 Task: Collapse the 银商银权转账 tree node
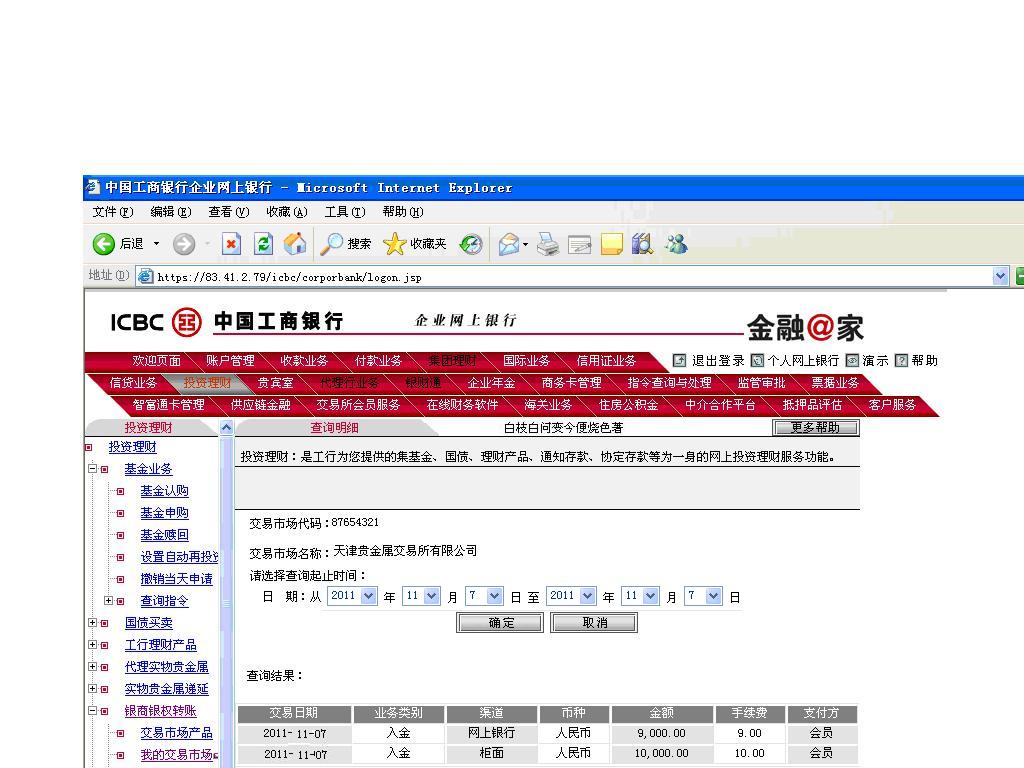(x=93, y=711)
